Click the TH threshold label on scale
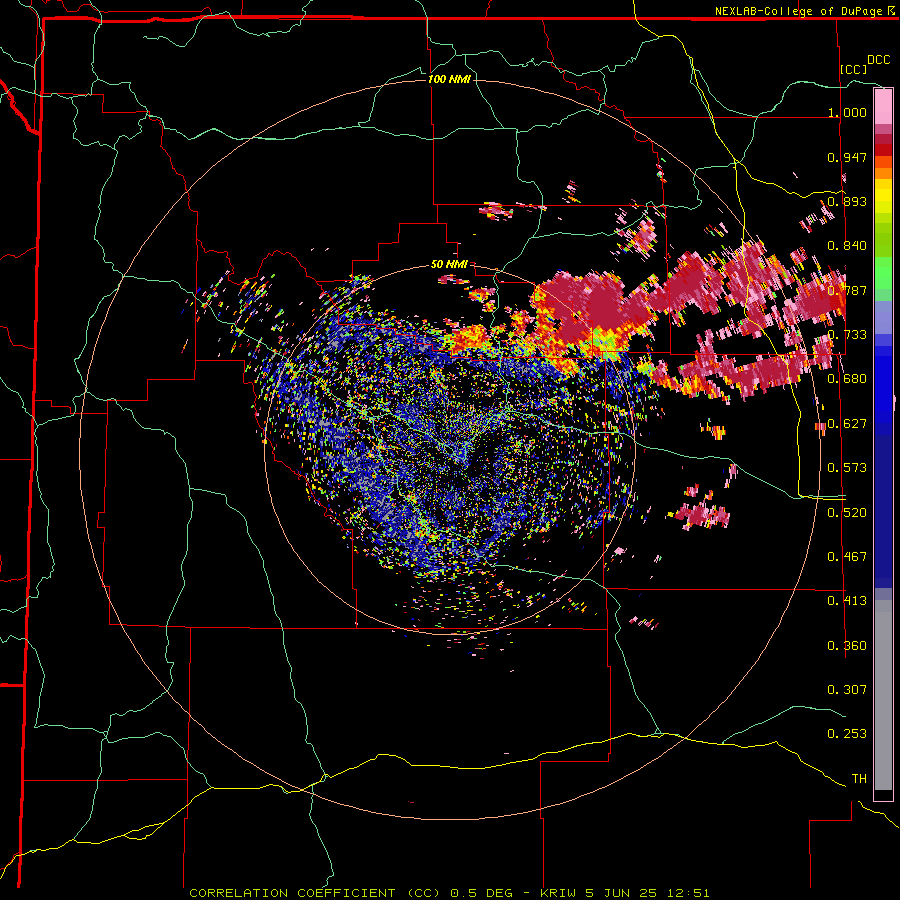Image resolution: width=900 pixels, height=900 pixels. tap(859, 778)
